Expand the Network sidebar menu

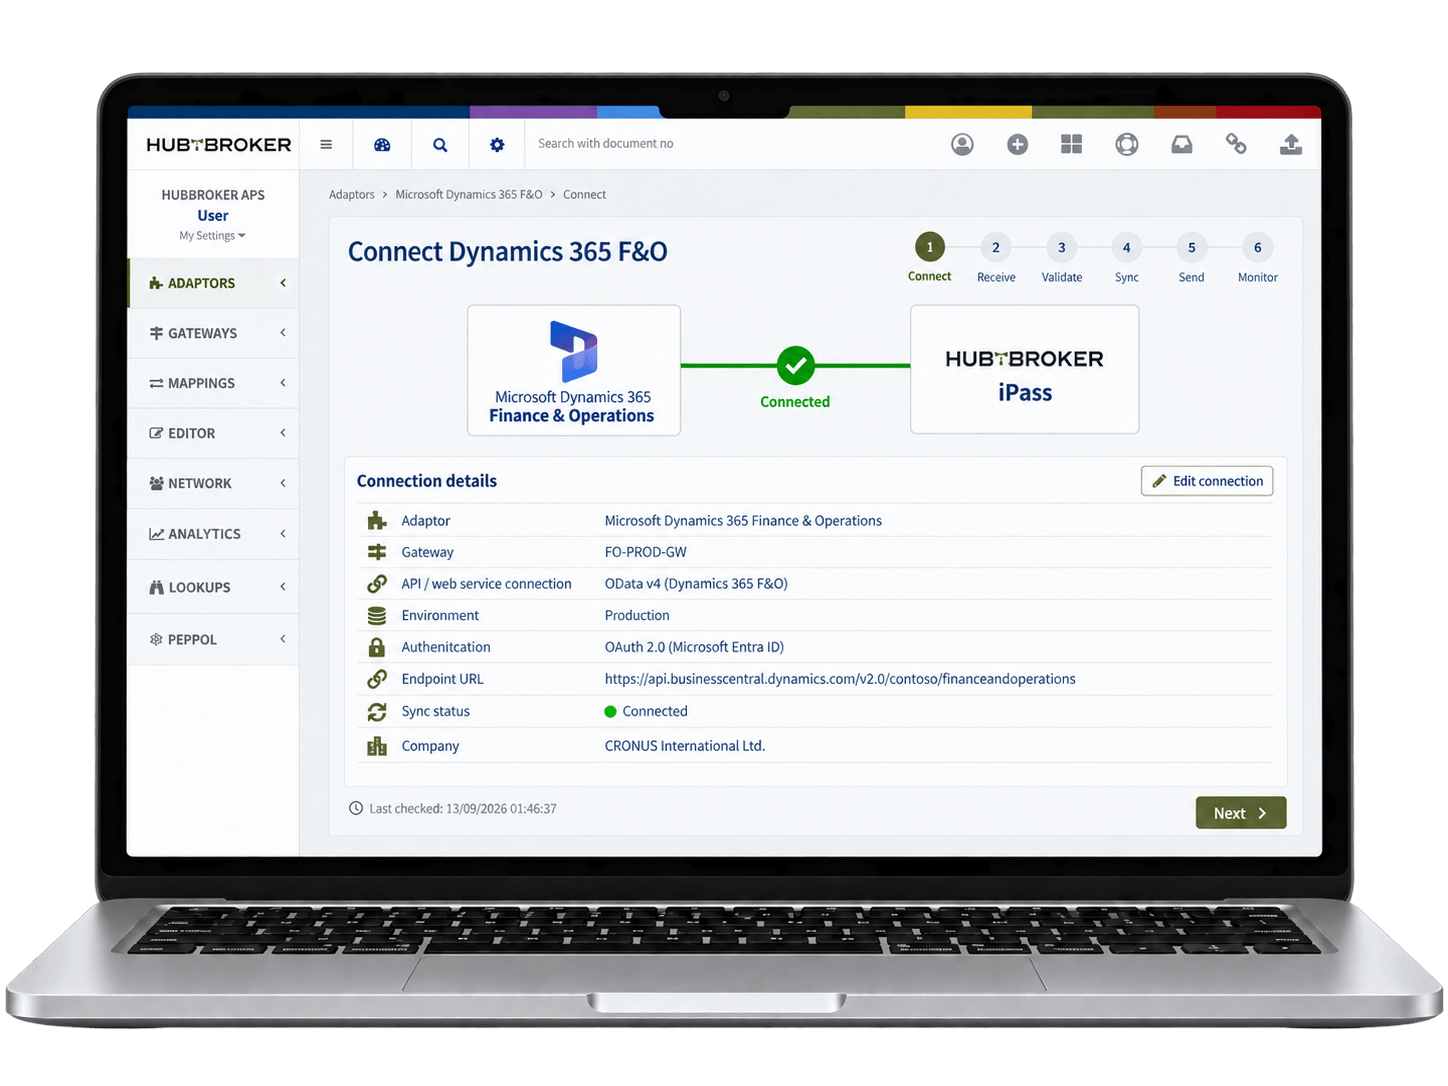tap(213, 483)
